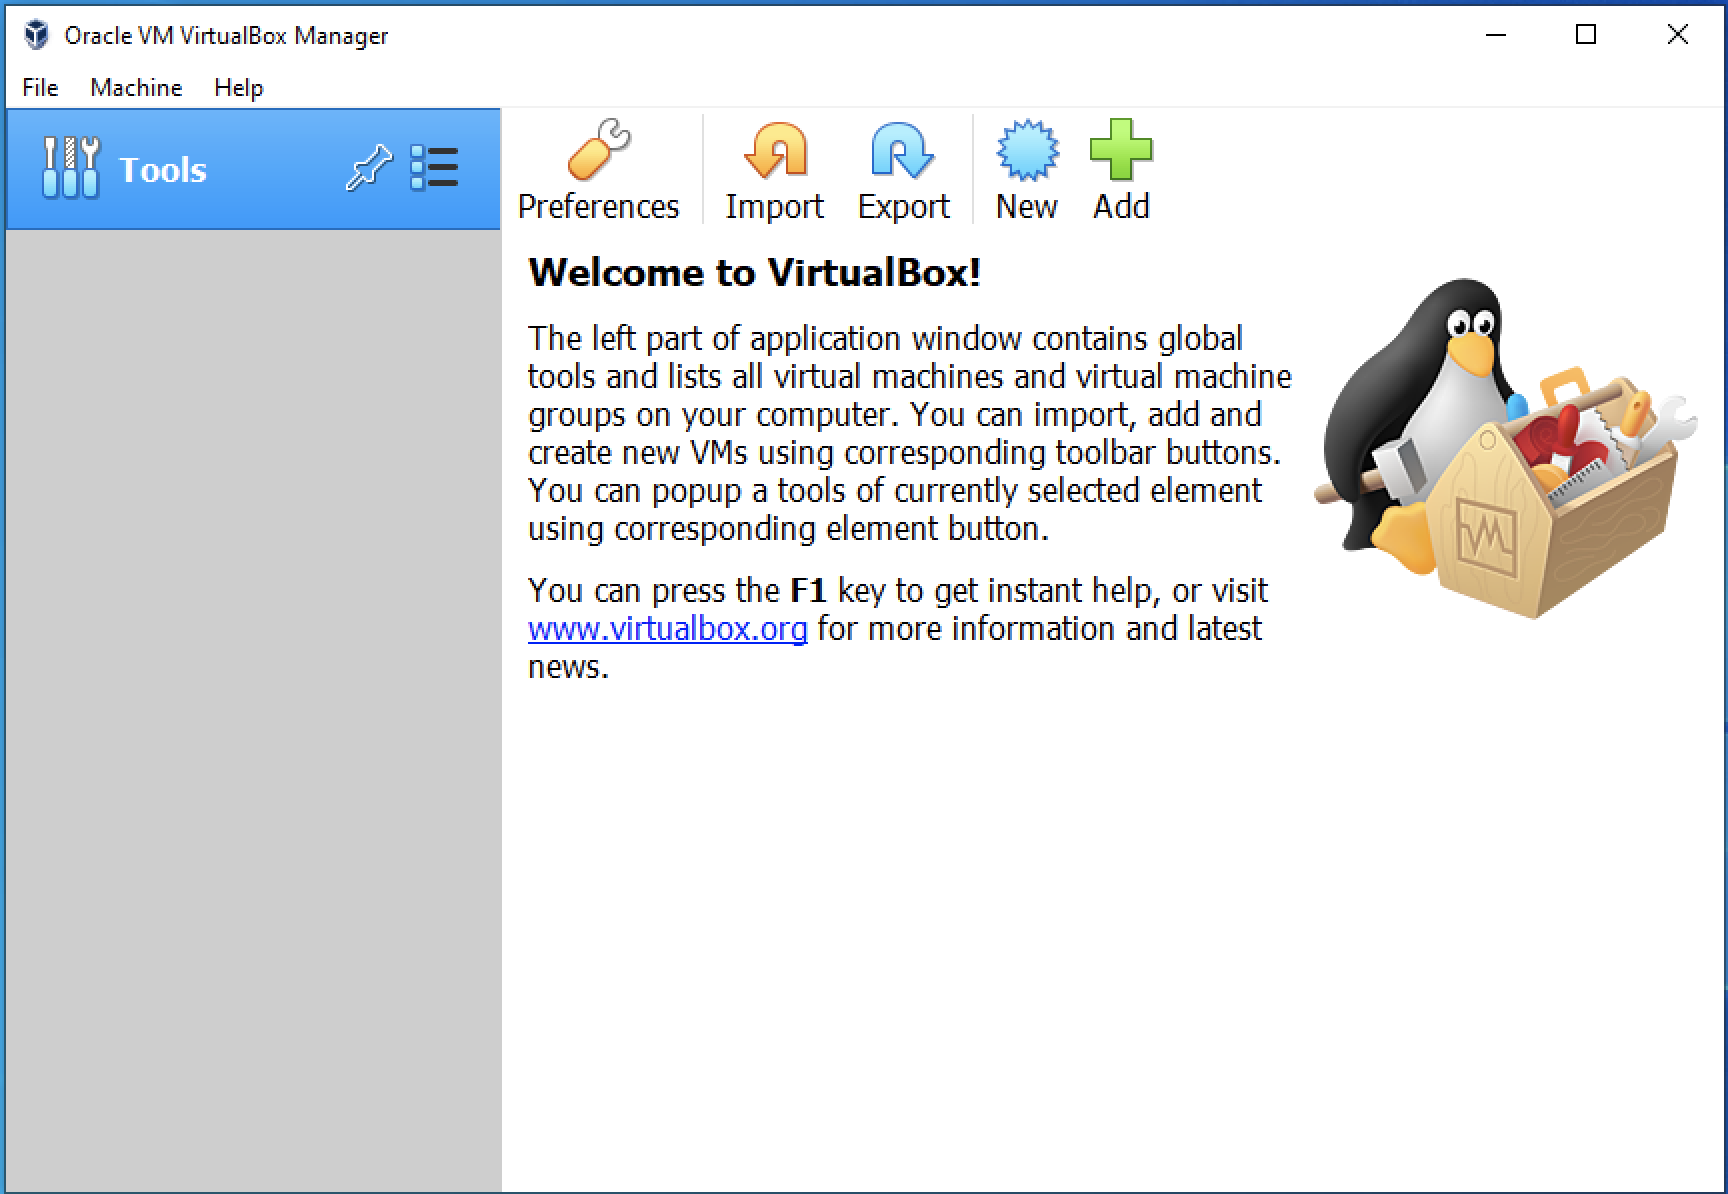Viewport: 1728px width, 1194px height.
Task: Open the Tools list menu icon
Action: (434, 168)
